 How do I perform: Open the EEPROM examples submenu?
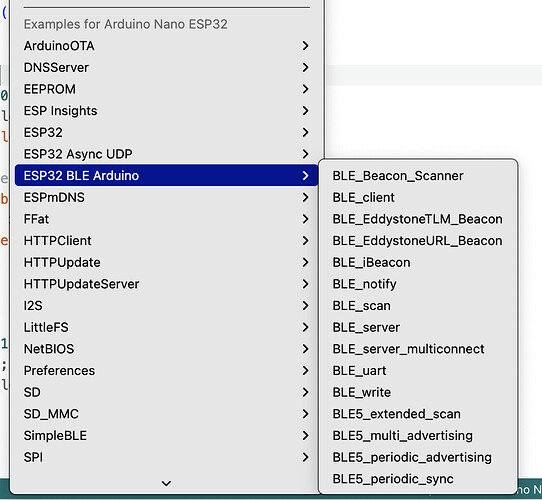(x=166, y=89)
